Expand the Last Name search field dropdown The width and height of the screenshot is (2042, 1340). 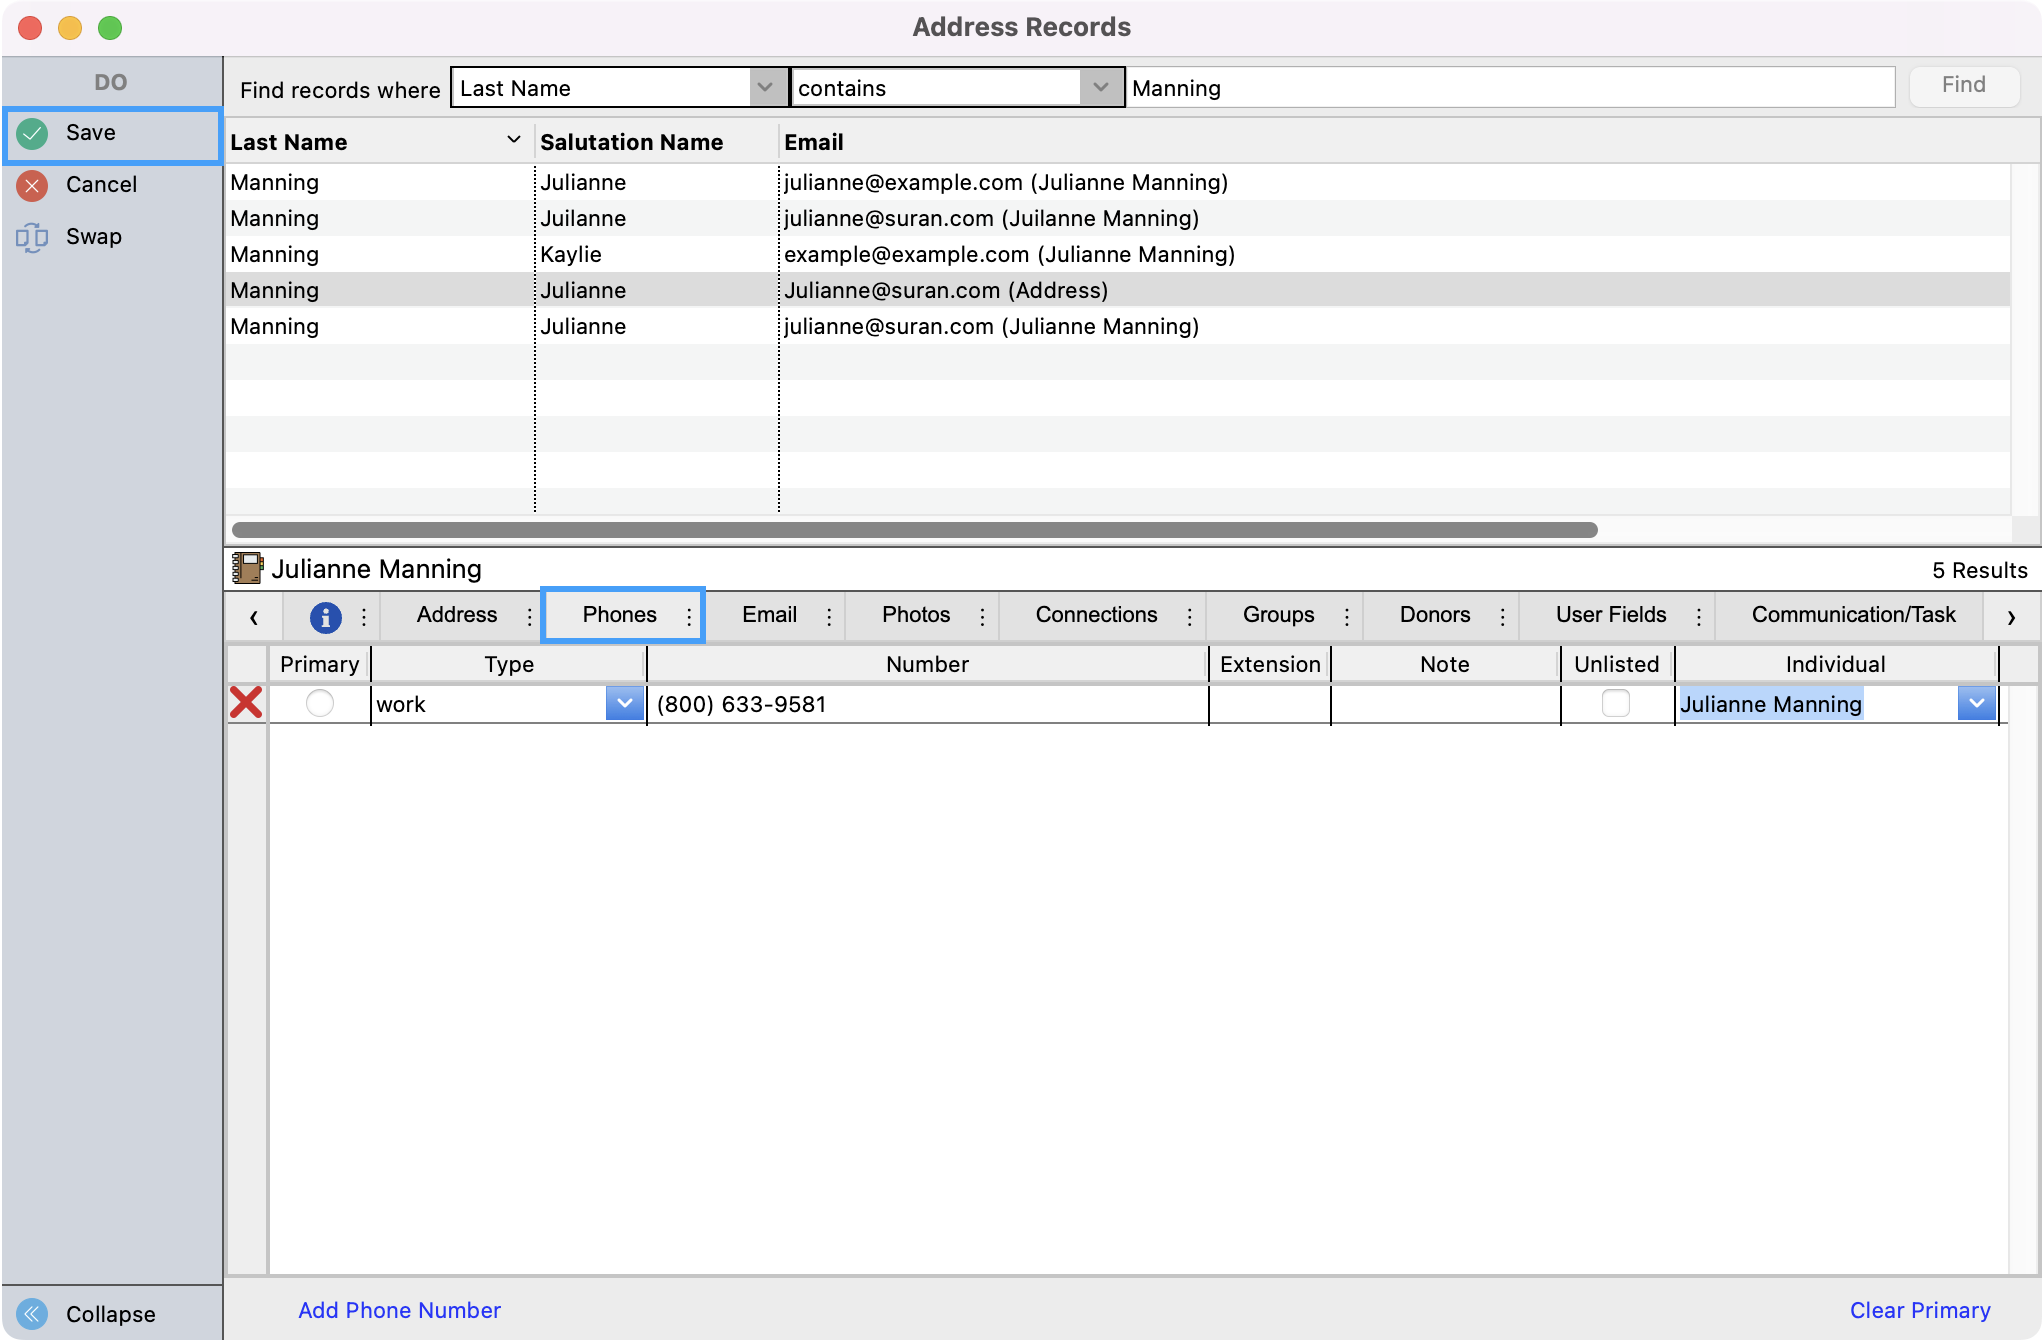(765, 88)
